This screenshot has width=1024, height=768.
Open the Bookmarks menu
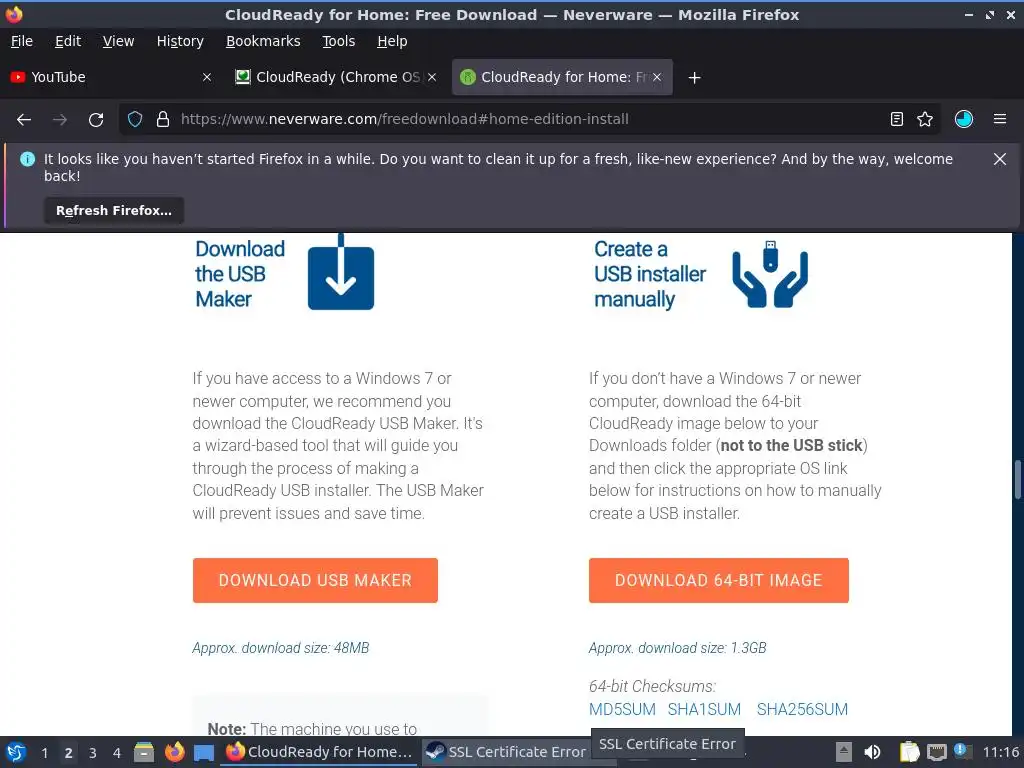coord(263,41)
